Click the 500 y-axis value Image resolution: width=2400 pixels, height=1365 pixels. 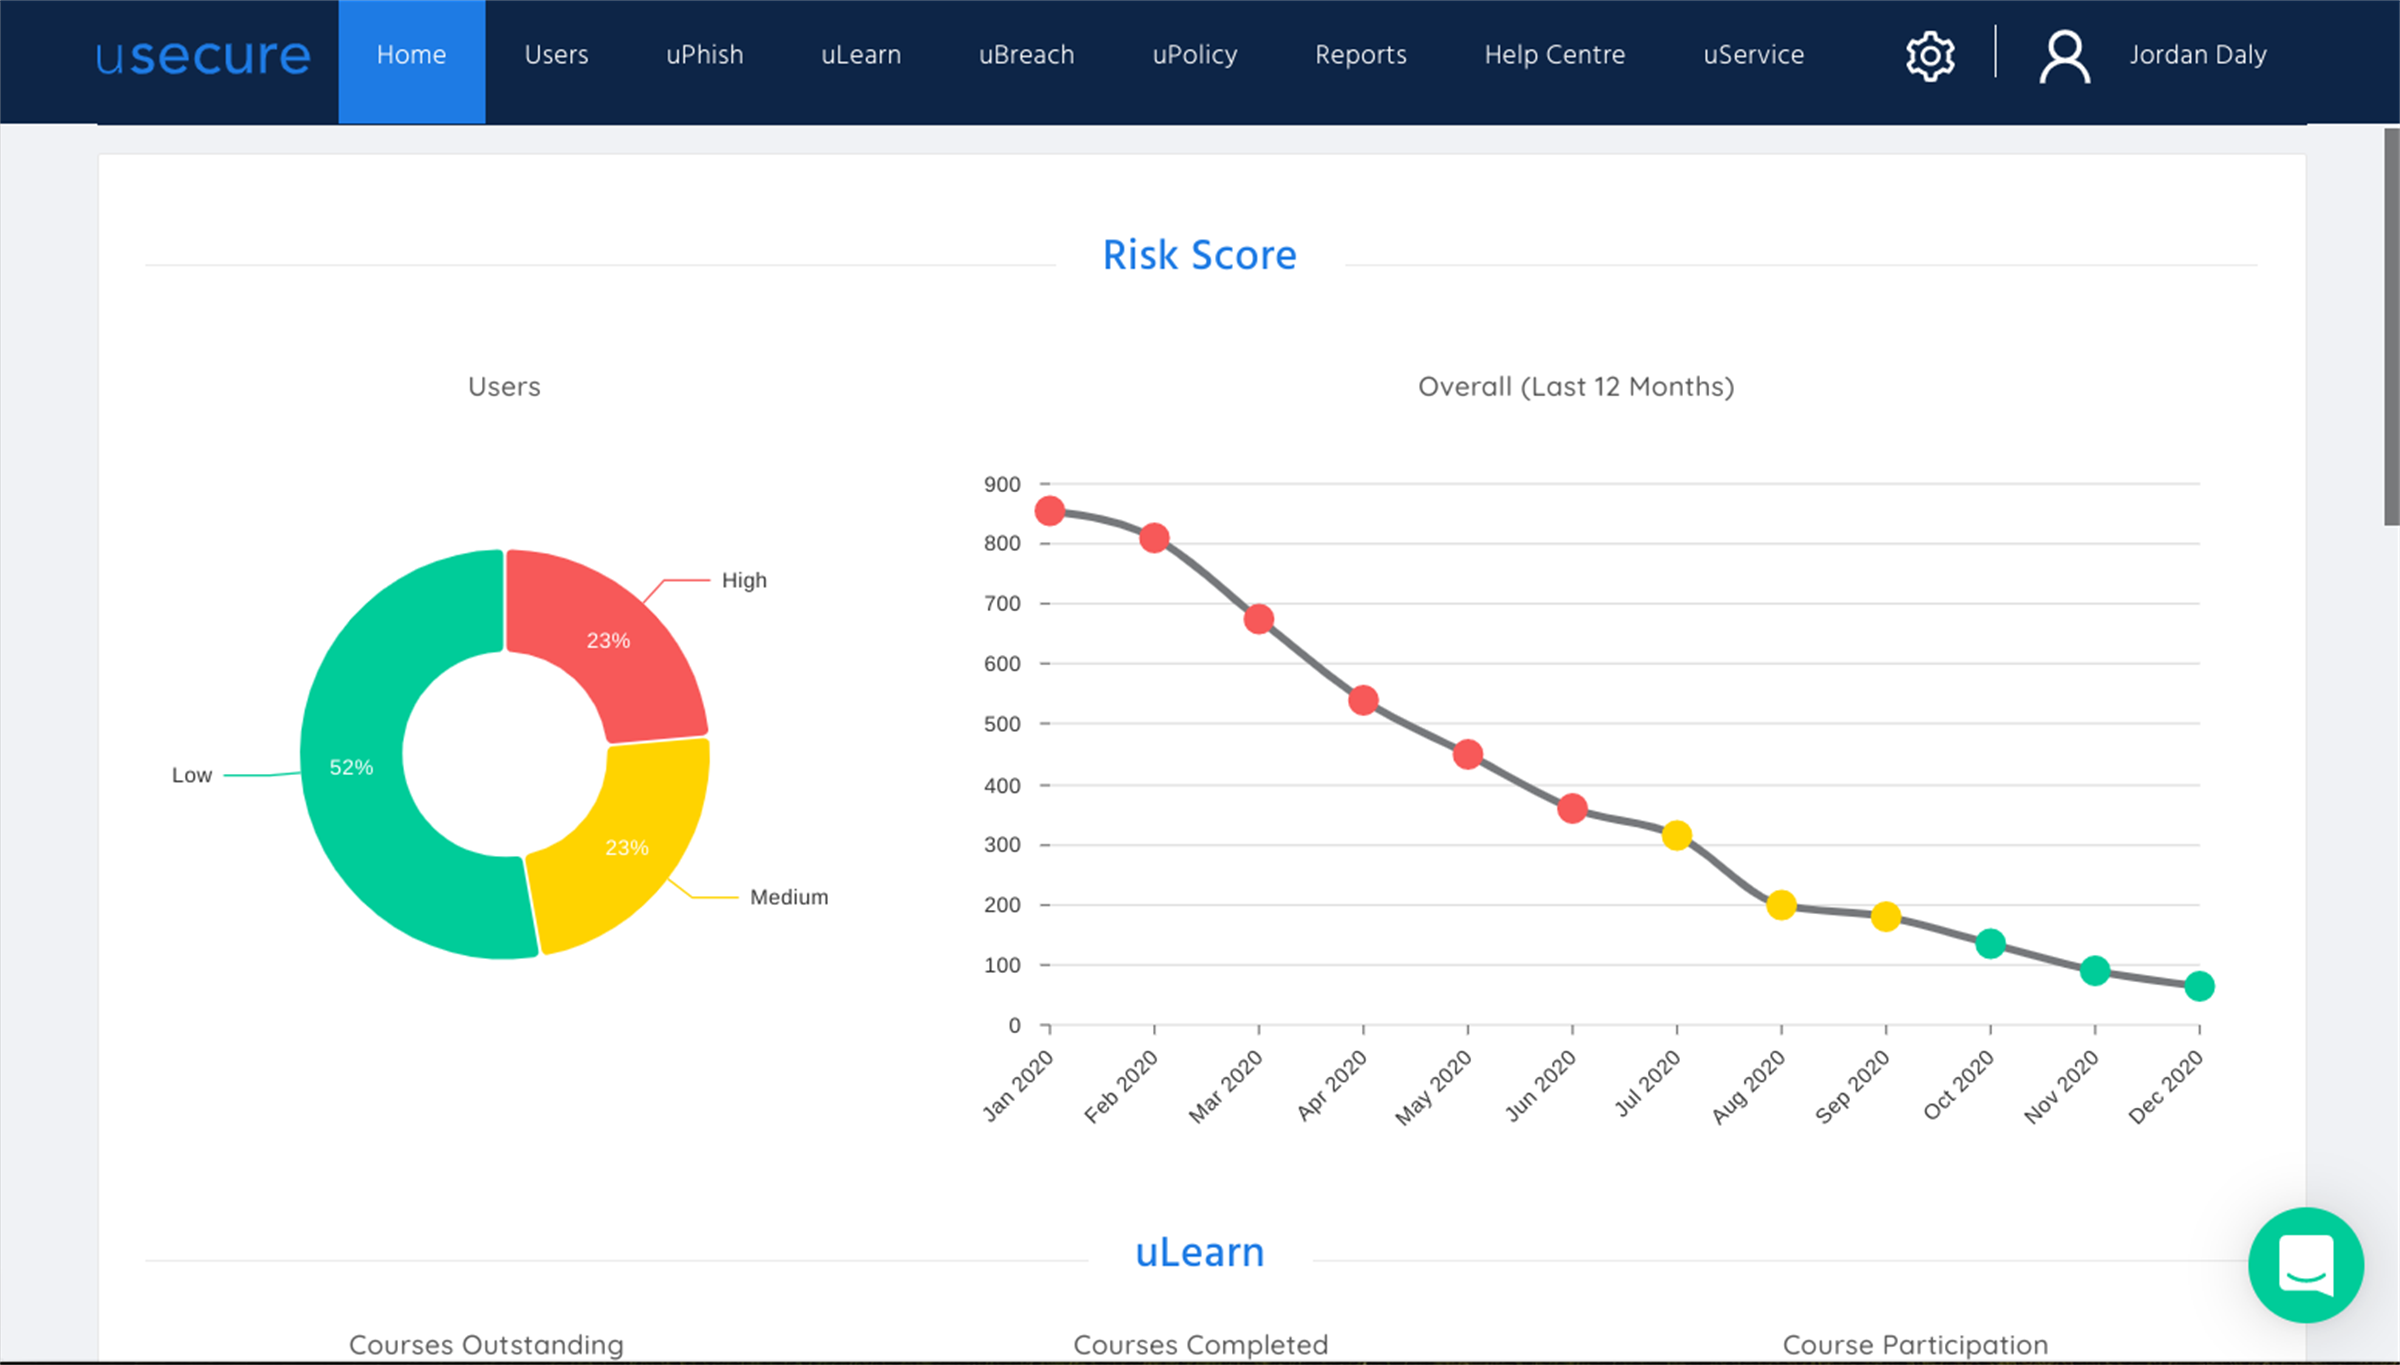click(1002, 724)
